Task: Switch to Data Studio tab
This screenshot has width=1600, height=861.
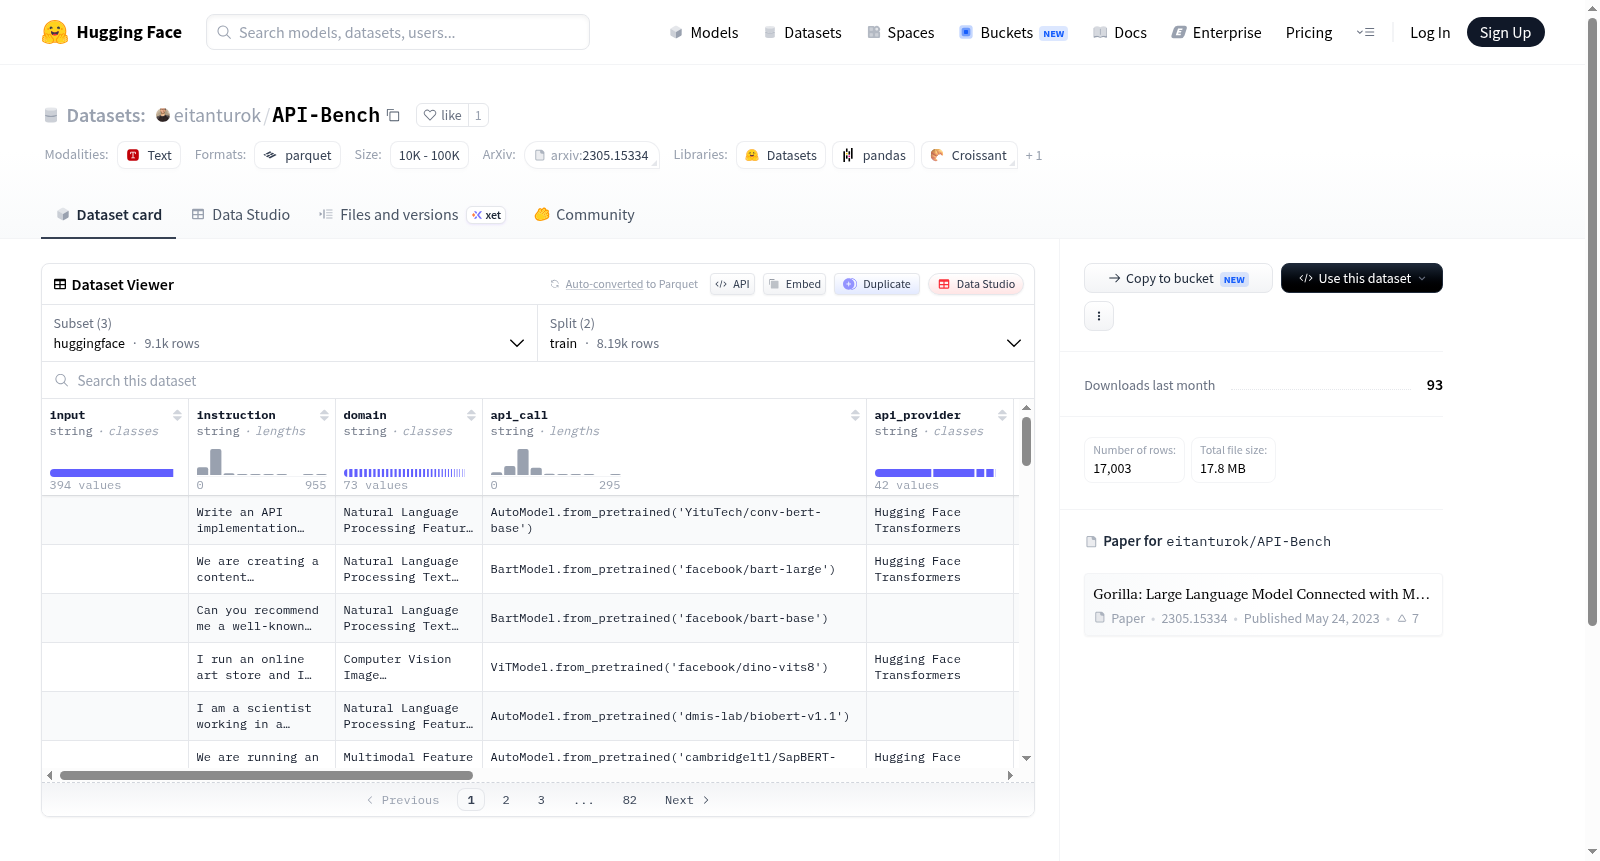Action: coord(241,214)
